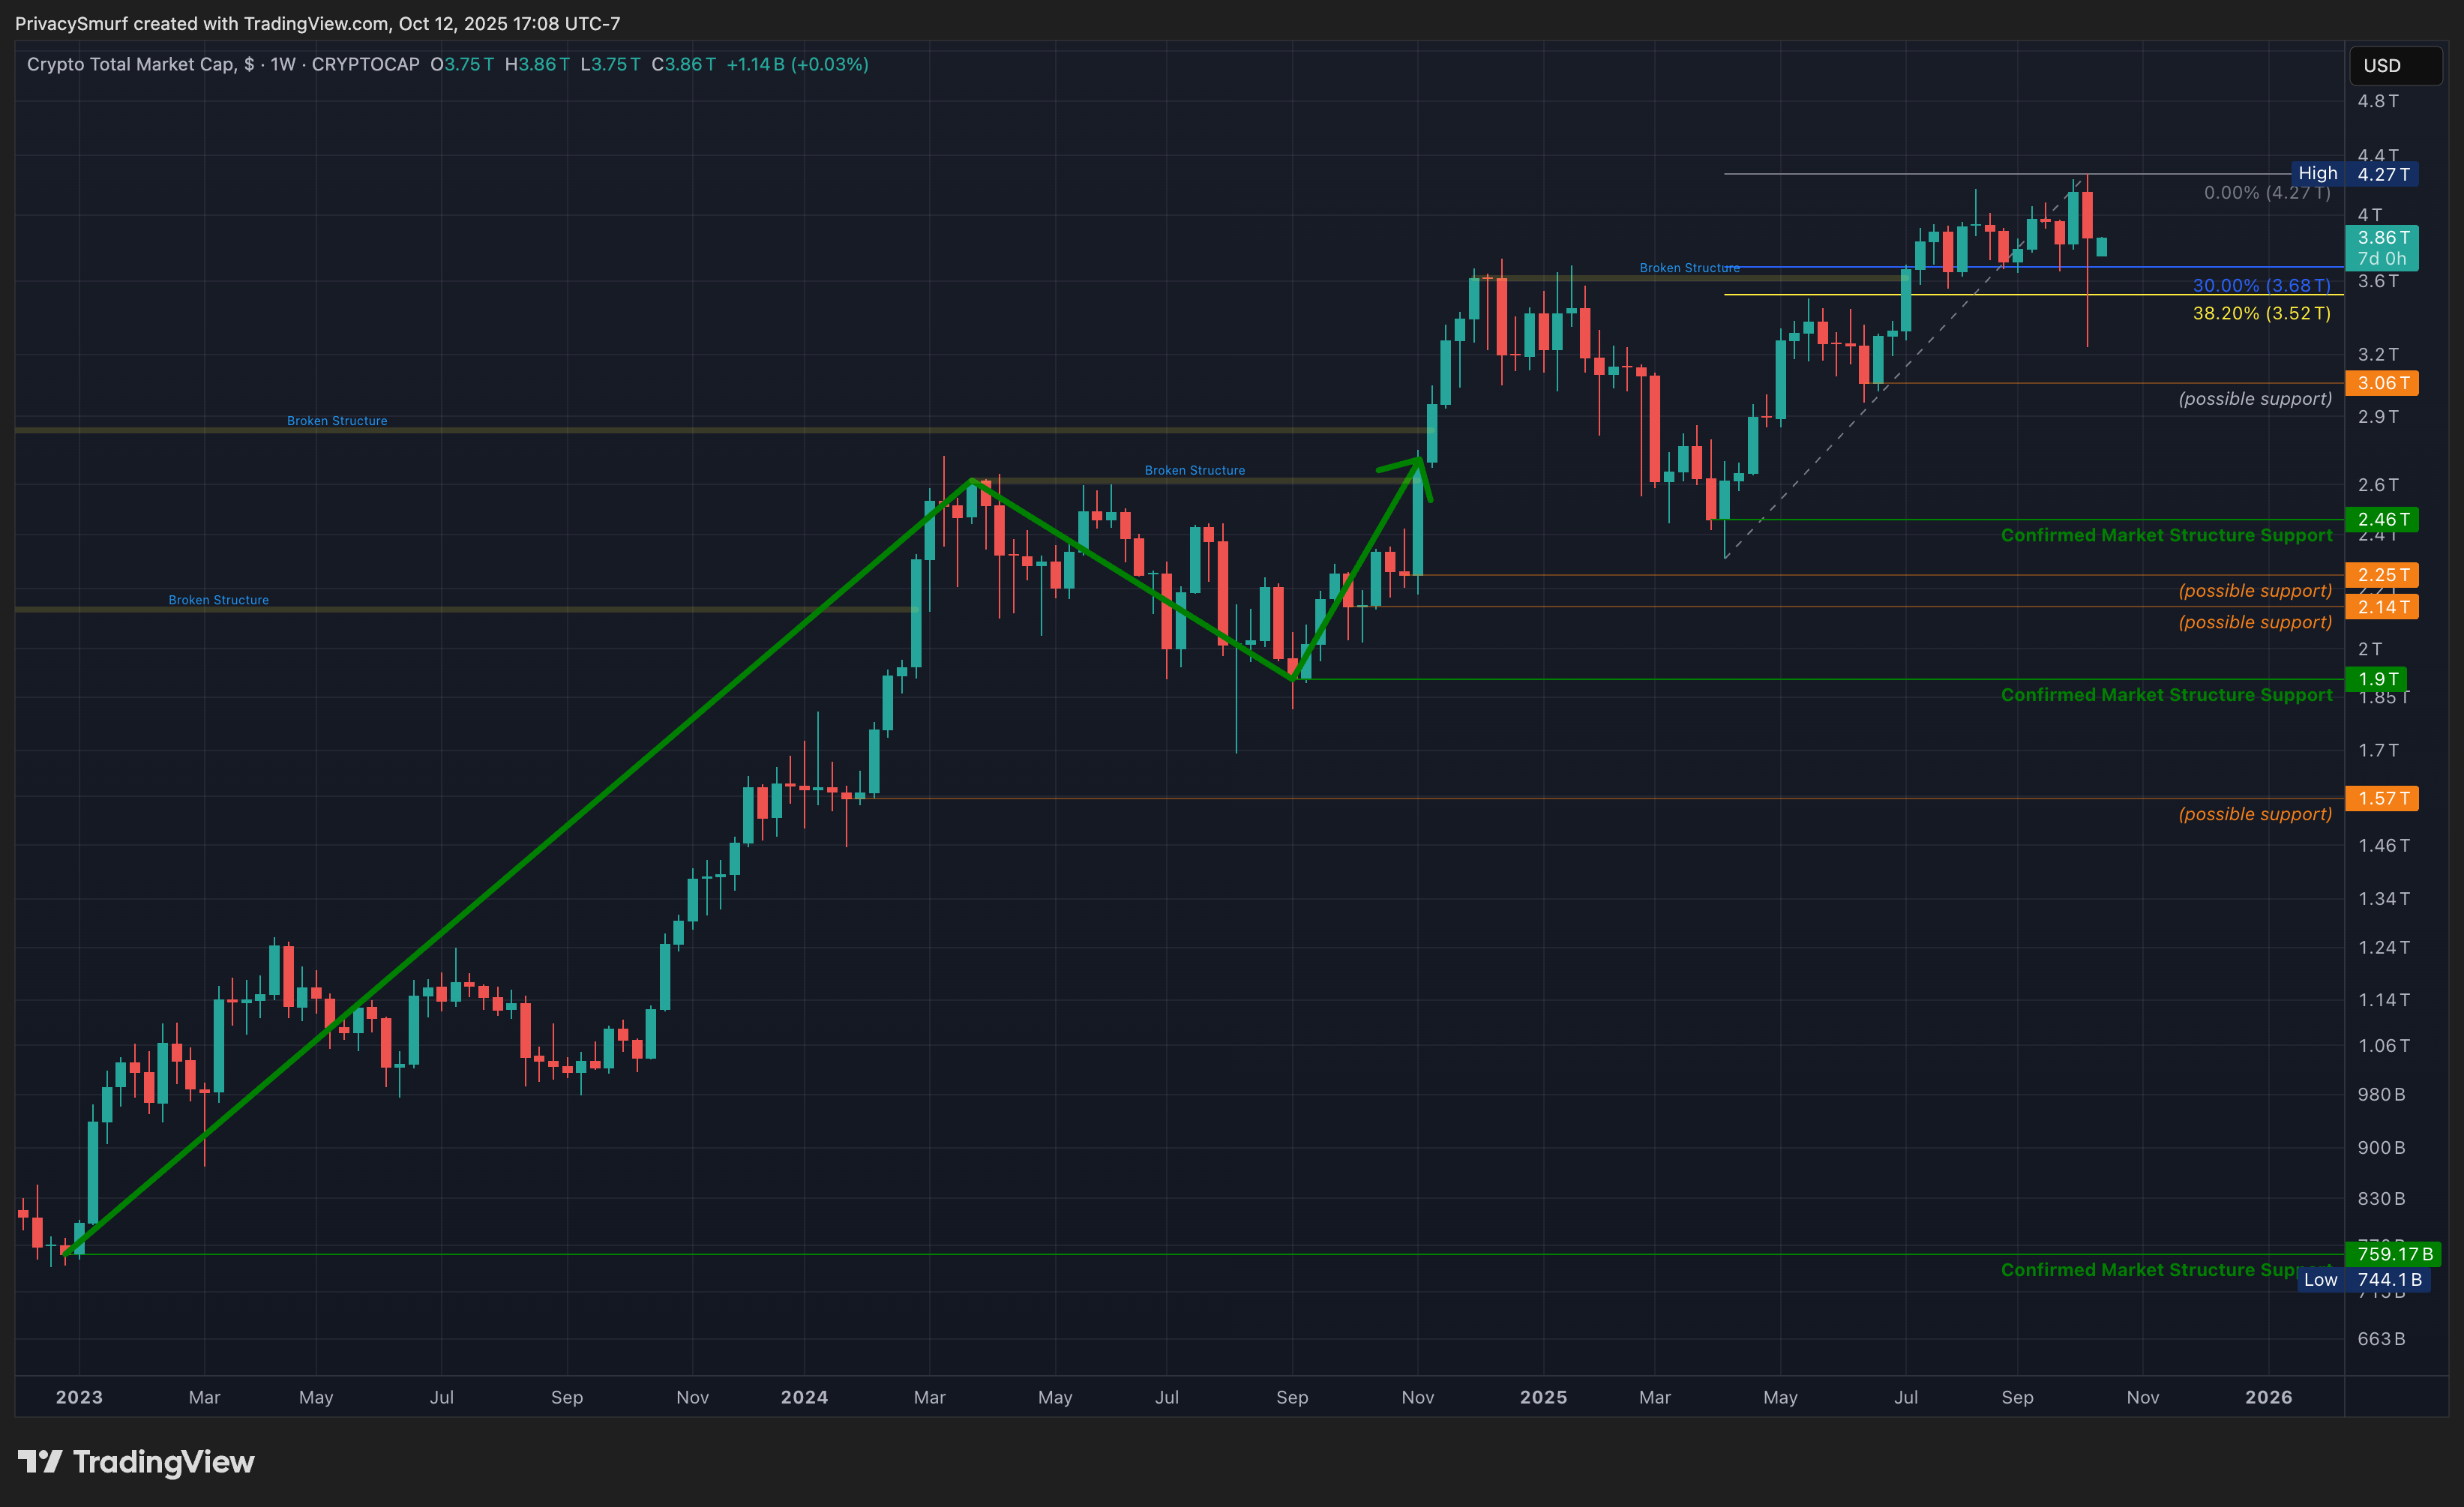Screen dimensions: 2464x1507
Task: Click the orange 3.06 T price label
Action: [2382, 383]
